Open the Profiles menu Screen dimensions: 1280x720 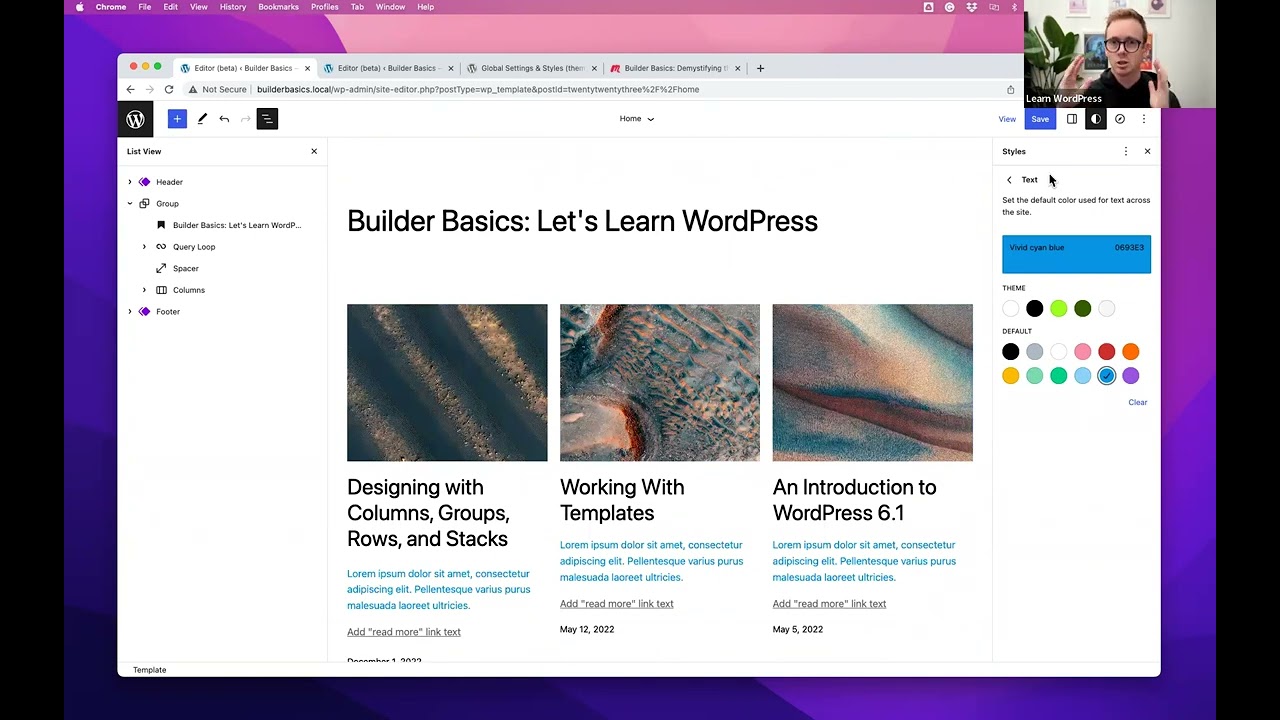tap(324, 7)
